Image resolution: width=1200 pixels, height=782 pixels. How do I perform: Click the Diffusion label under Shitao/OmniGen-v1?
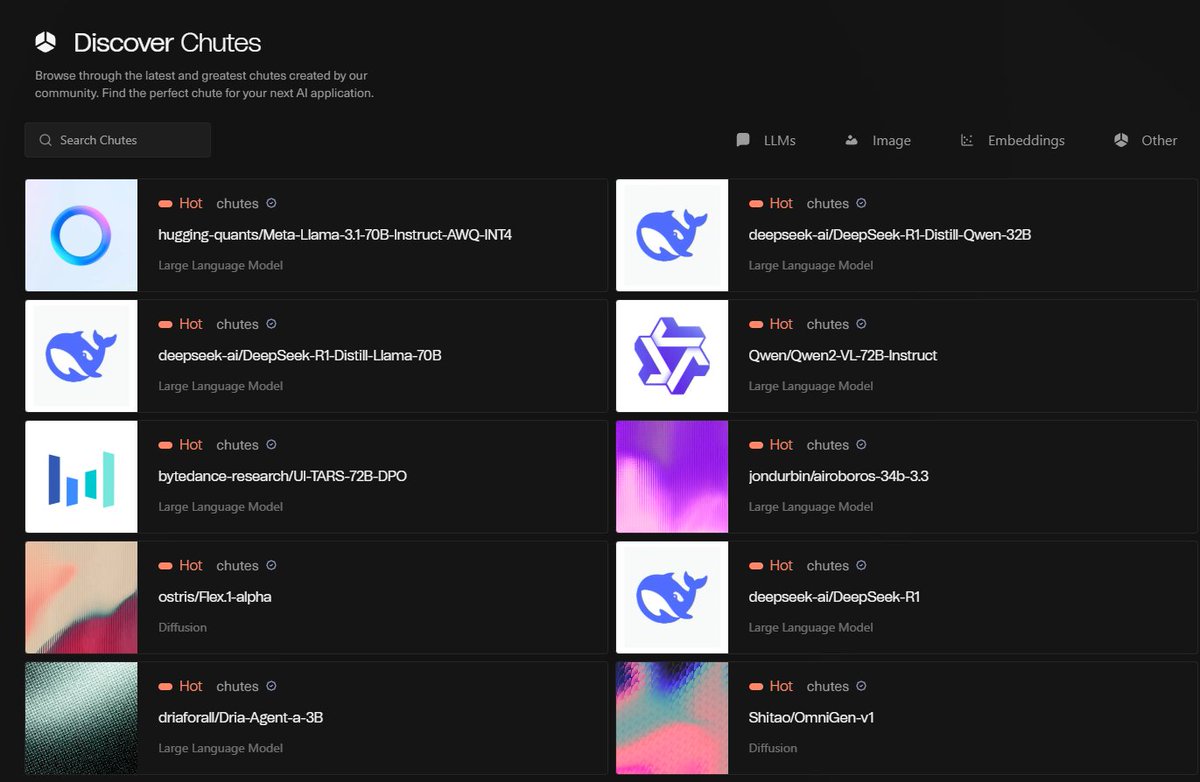[x=773, y=748]
